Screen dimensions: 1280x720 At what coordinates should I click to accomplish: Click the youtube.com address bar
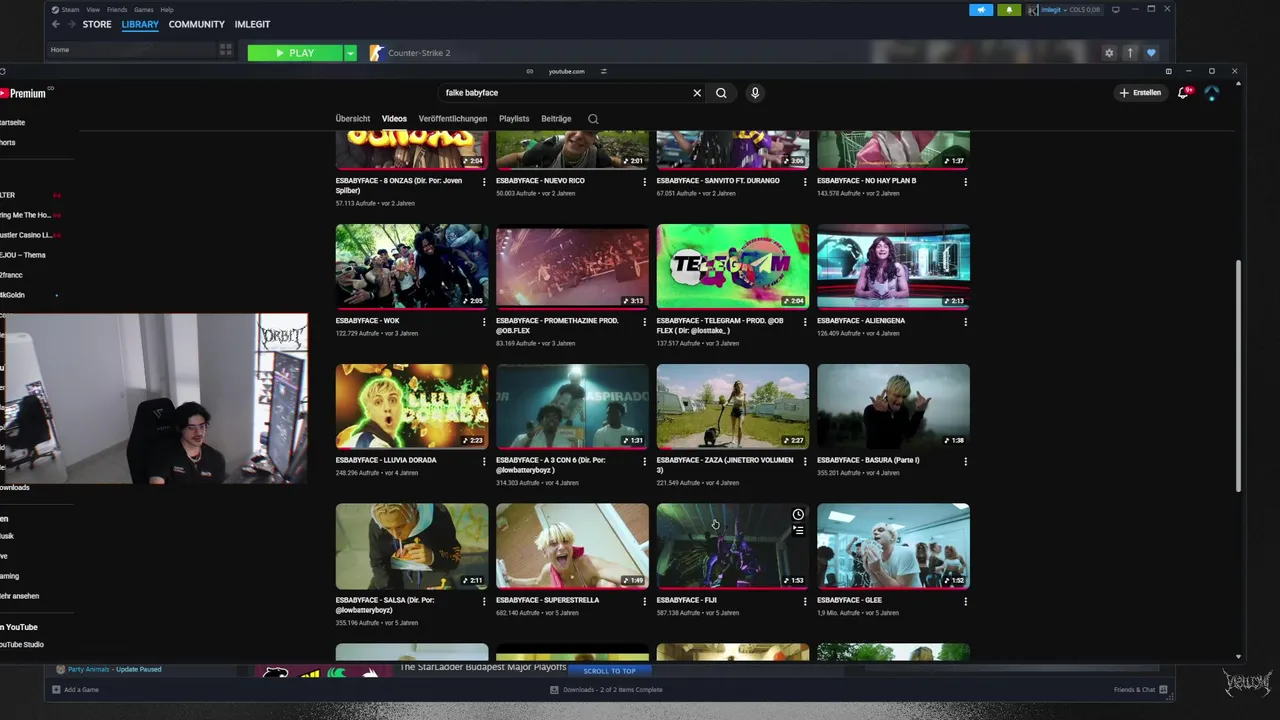coord(566,71)
